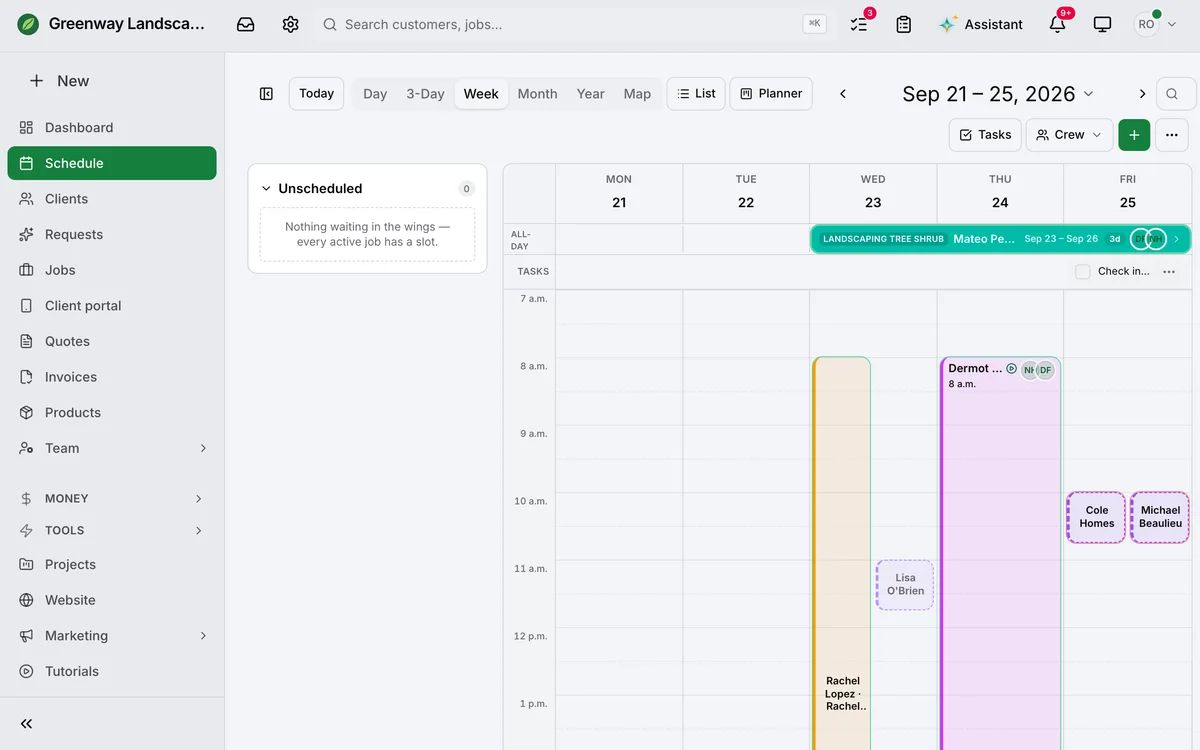Image resolution: width=1200 pixels, height=750 pixels.
Task: Open the Planner button
Action: [x=771, y=94]
